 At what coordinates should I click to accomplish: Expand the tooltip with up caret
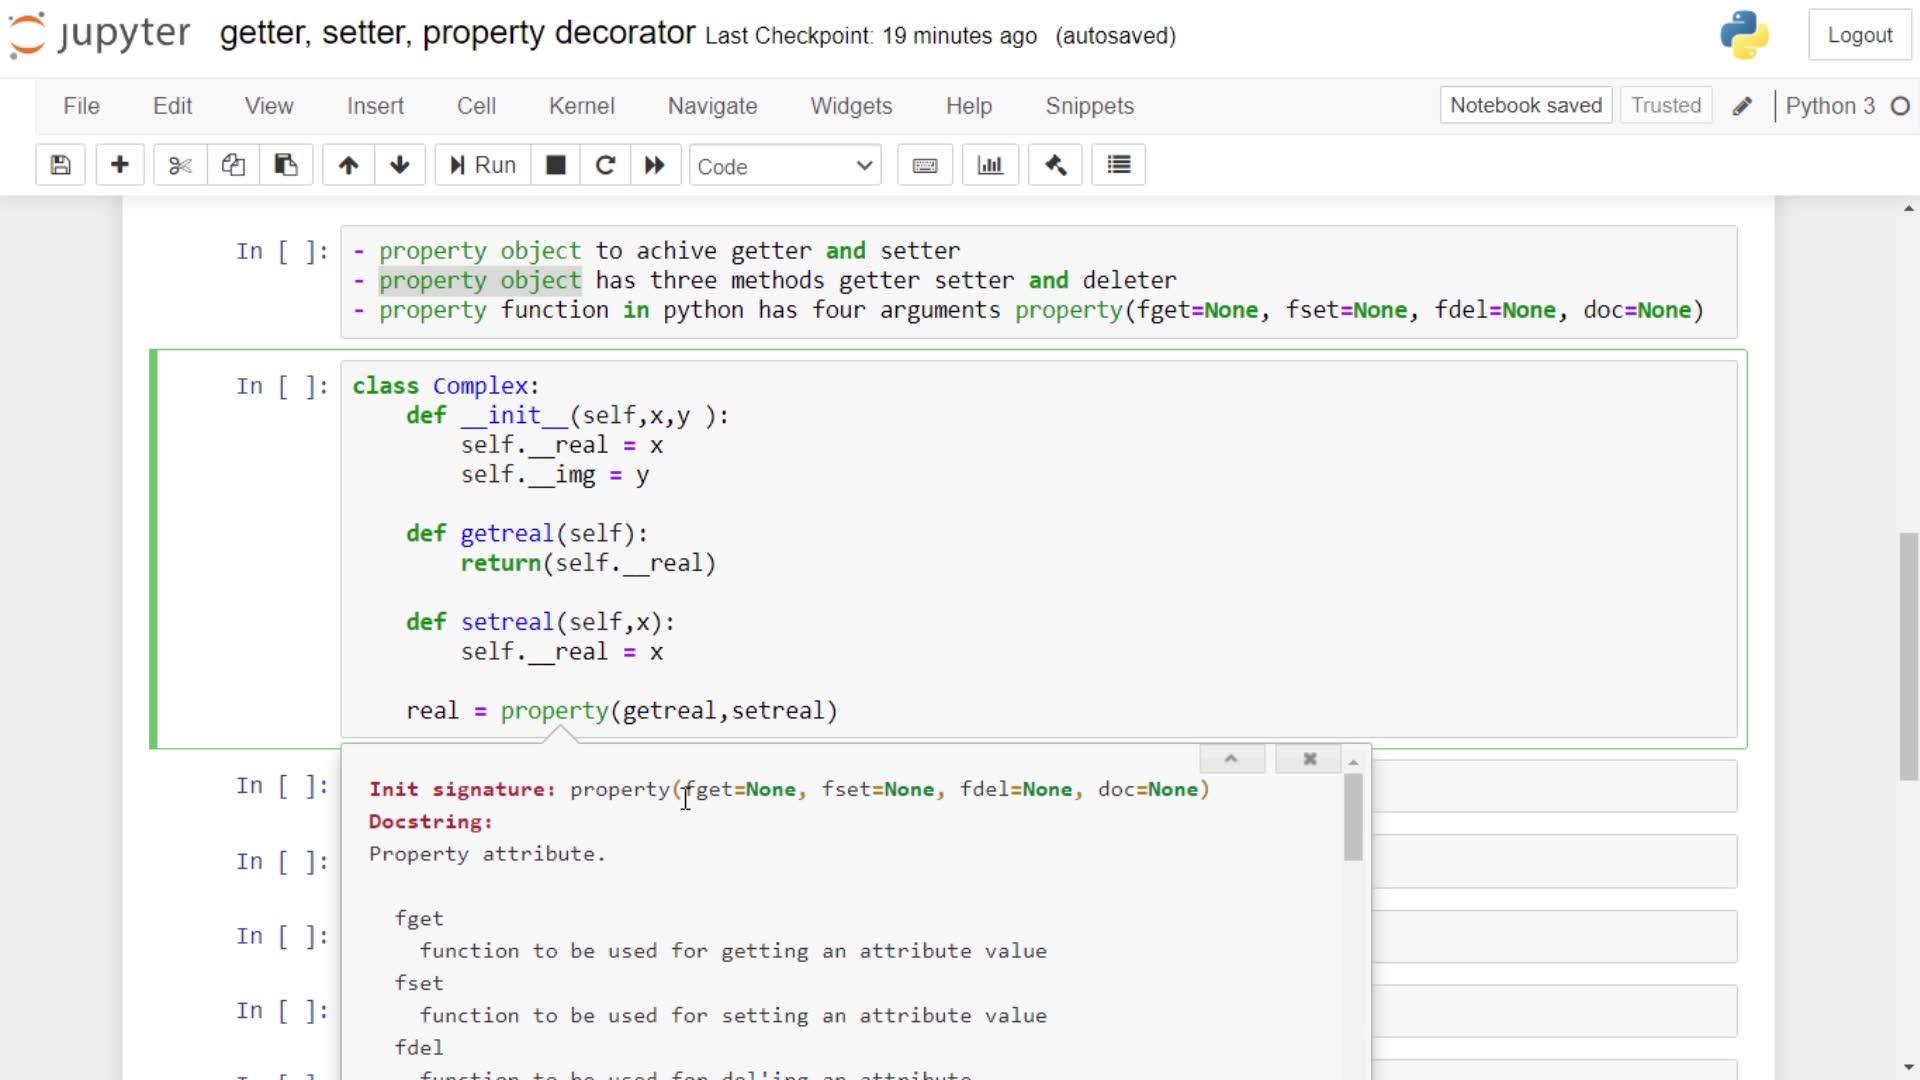coord(1232,759)
